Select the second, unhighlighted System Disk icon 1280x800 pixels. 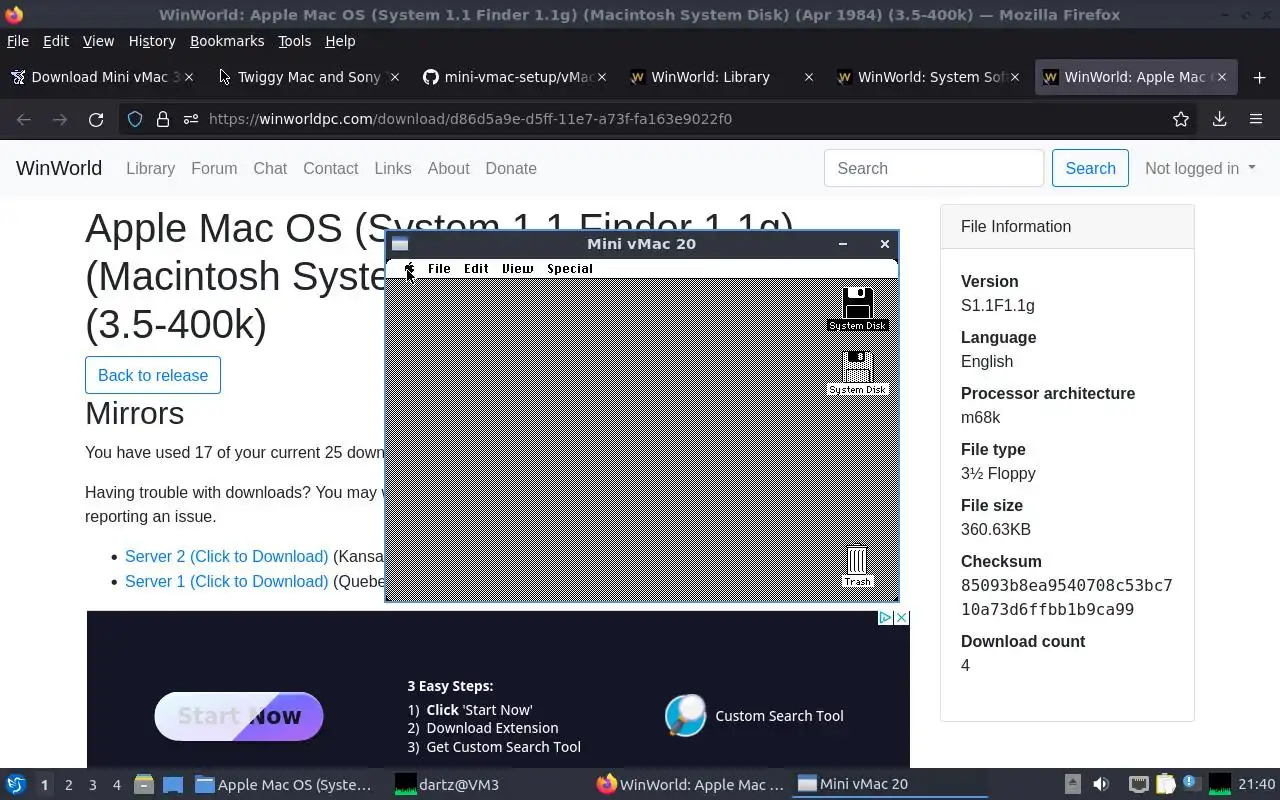pos(857,373)
